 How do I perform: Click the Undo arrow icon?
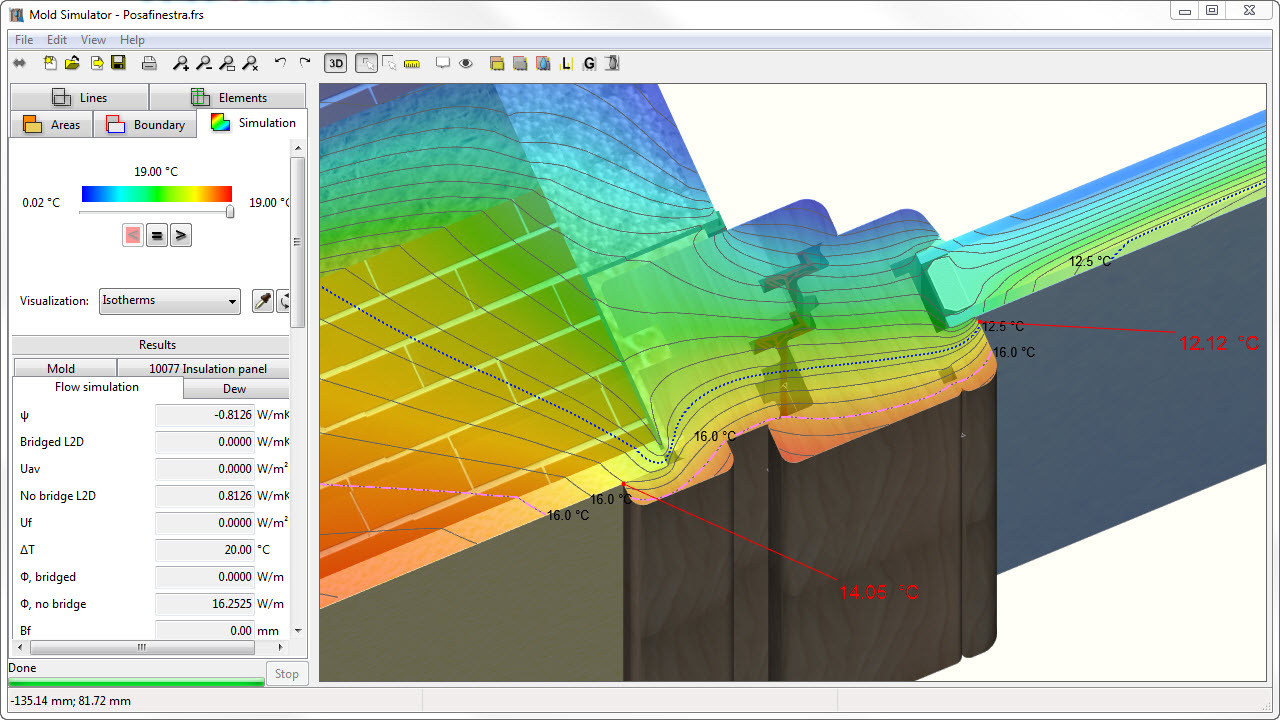coord(280,63)
